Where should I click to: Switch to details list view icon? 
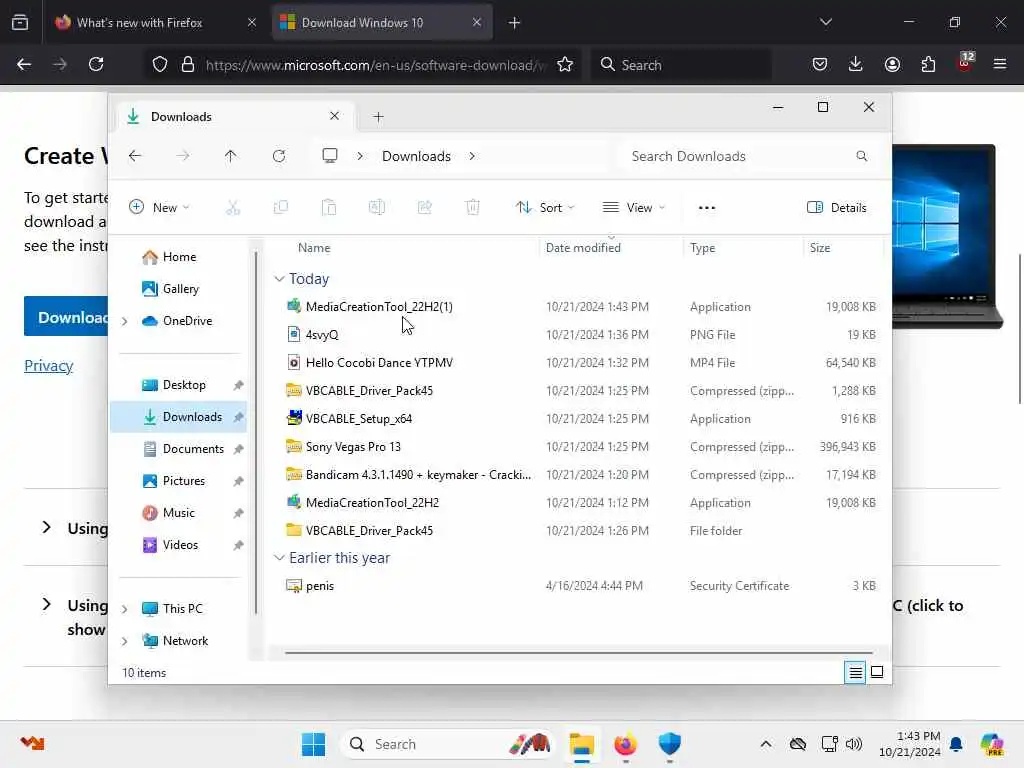(855, 672)
